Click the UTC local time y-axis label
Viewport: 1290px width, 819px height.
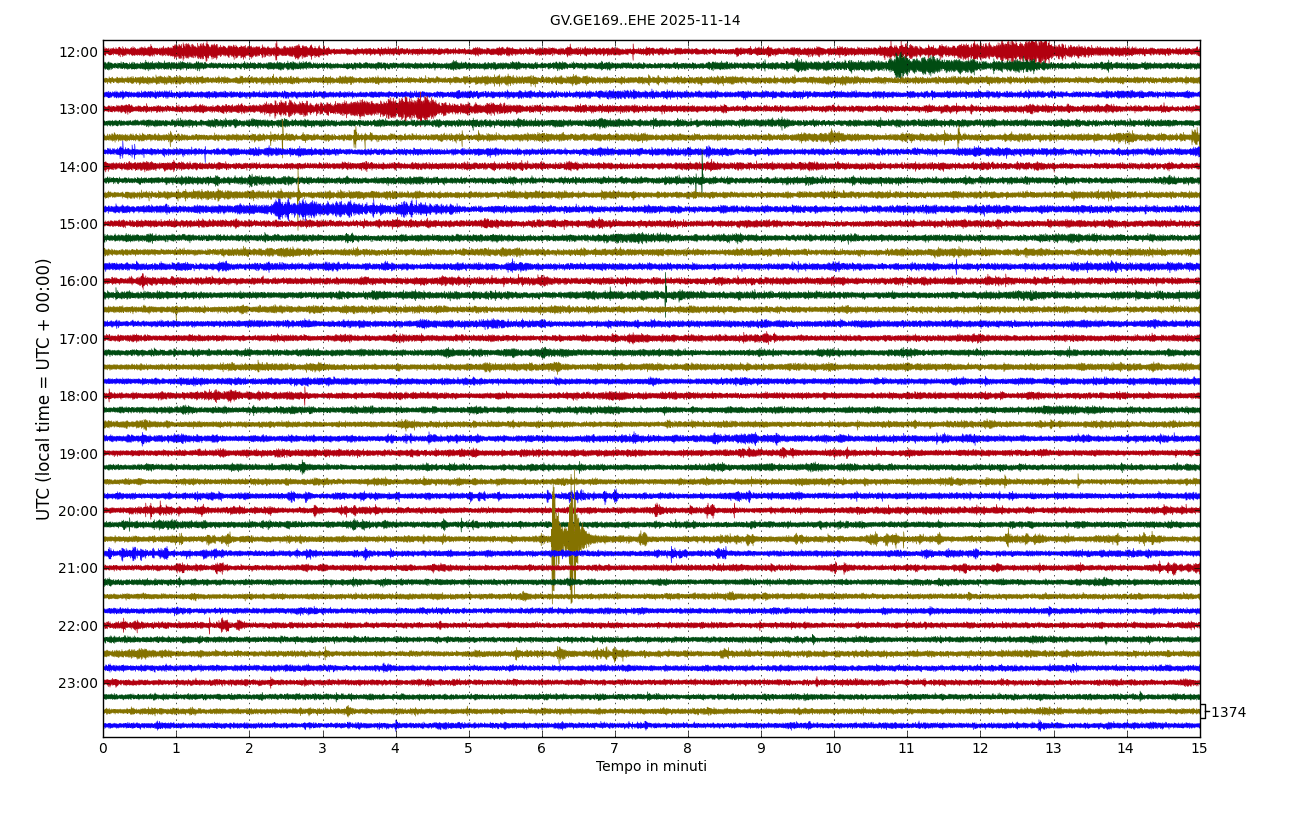pos(44,389)
